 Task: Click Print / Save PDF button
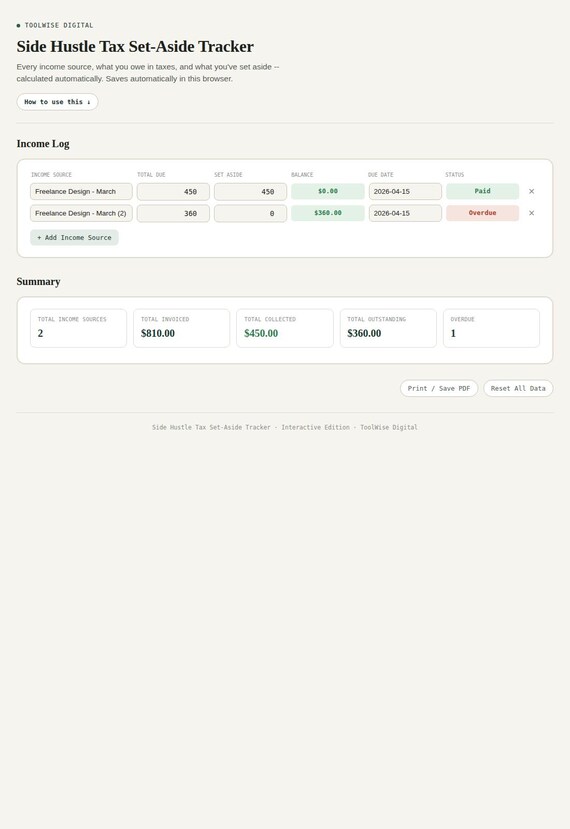coord(439,388)
